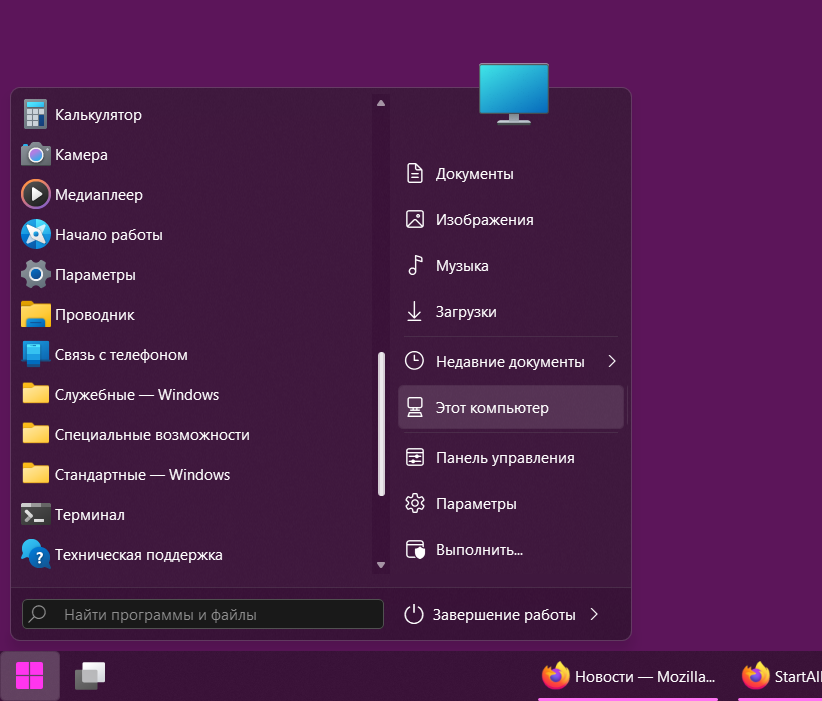Open shutdown options arrow next to Завершение работы

(594, 614)
